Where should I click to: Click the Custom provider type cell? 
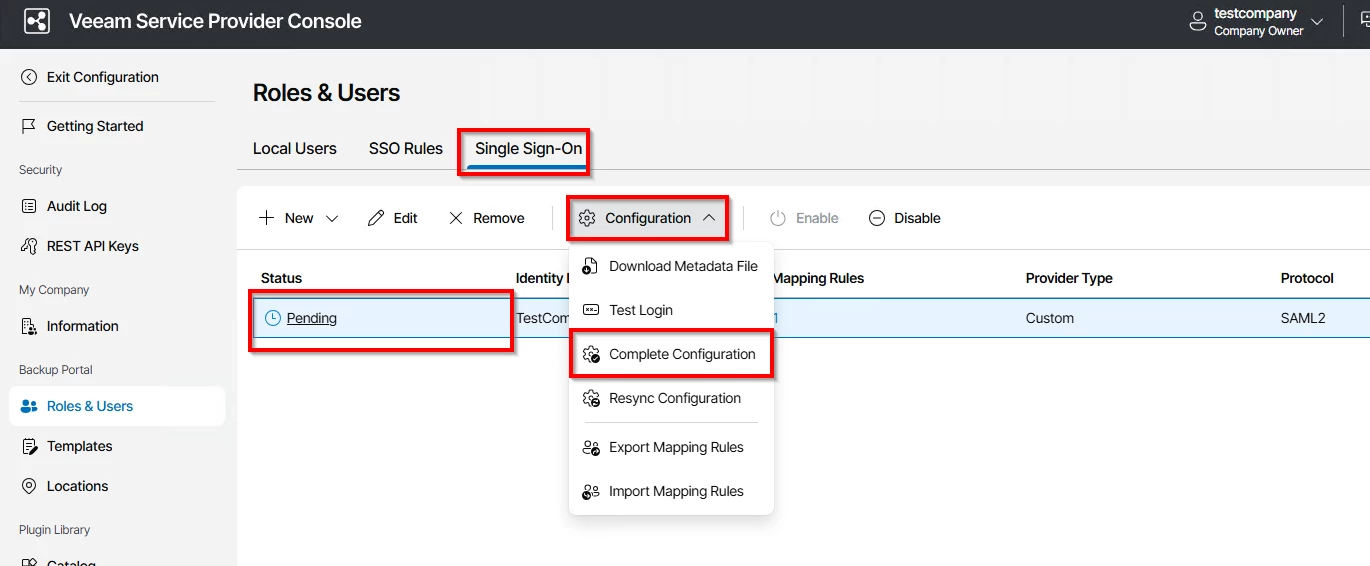pos(1050,318)
